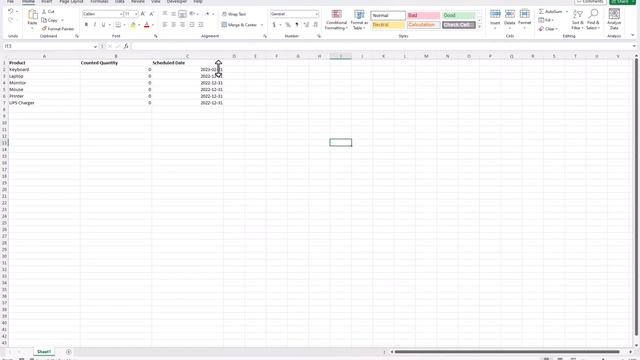Open Format as Table gallery
This screenshot has height=360, width=640.
click(x=359, y=20)
